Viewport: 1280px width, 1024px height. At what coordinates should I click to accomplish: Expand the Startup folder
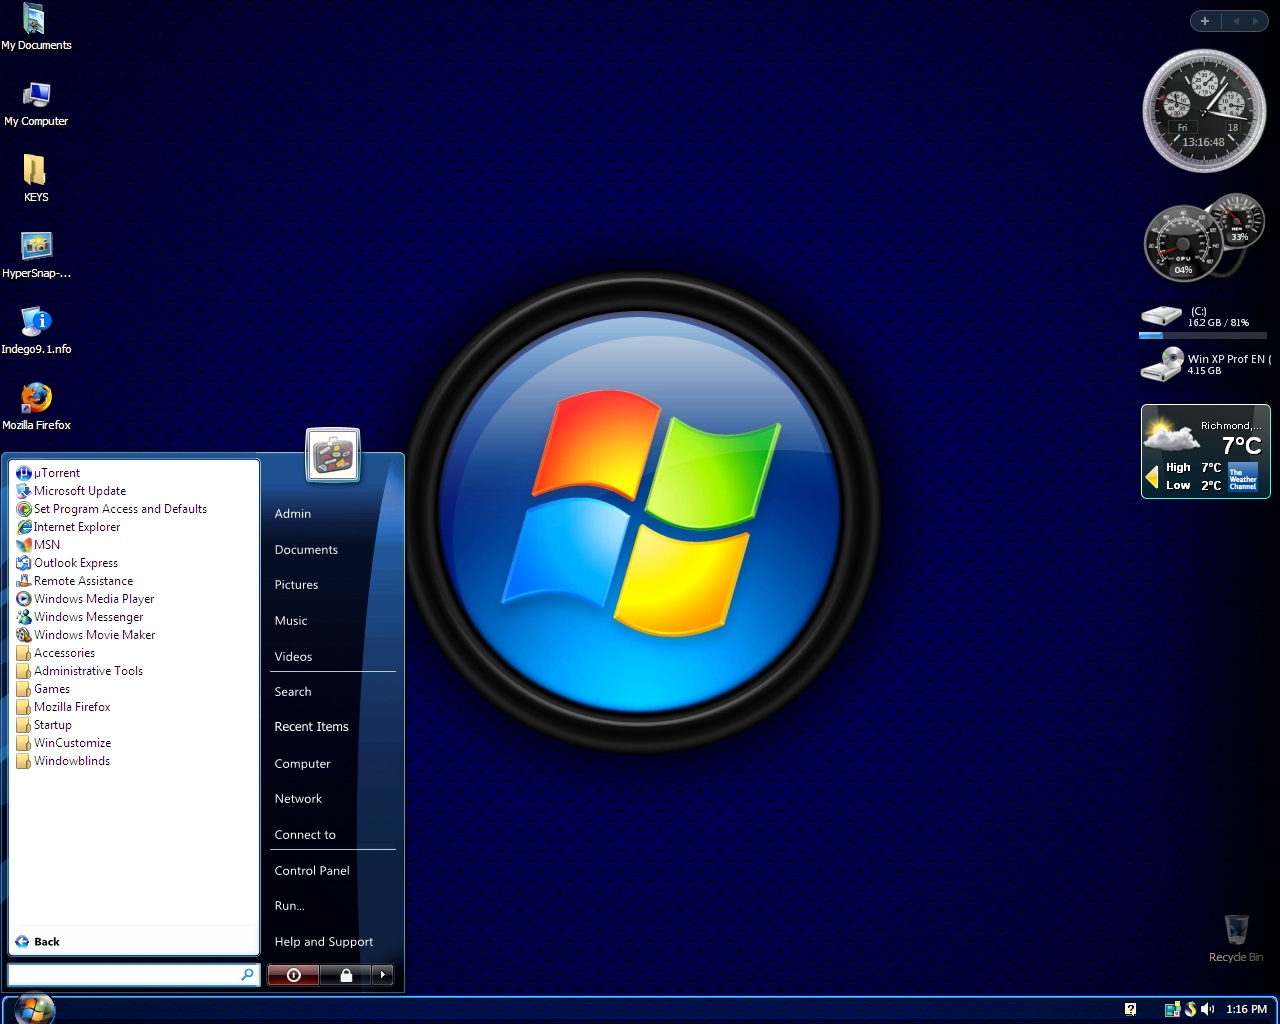pos(44,725)
